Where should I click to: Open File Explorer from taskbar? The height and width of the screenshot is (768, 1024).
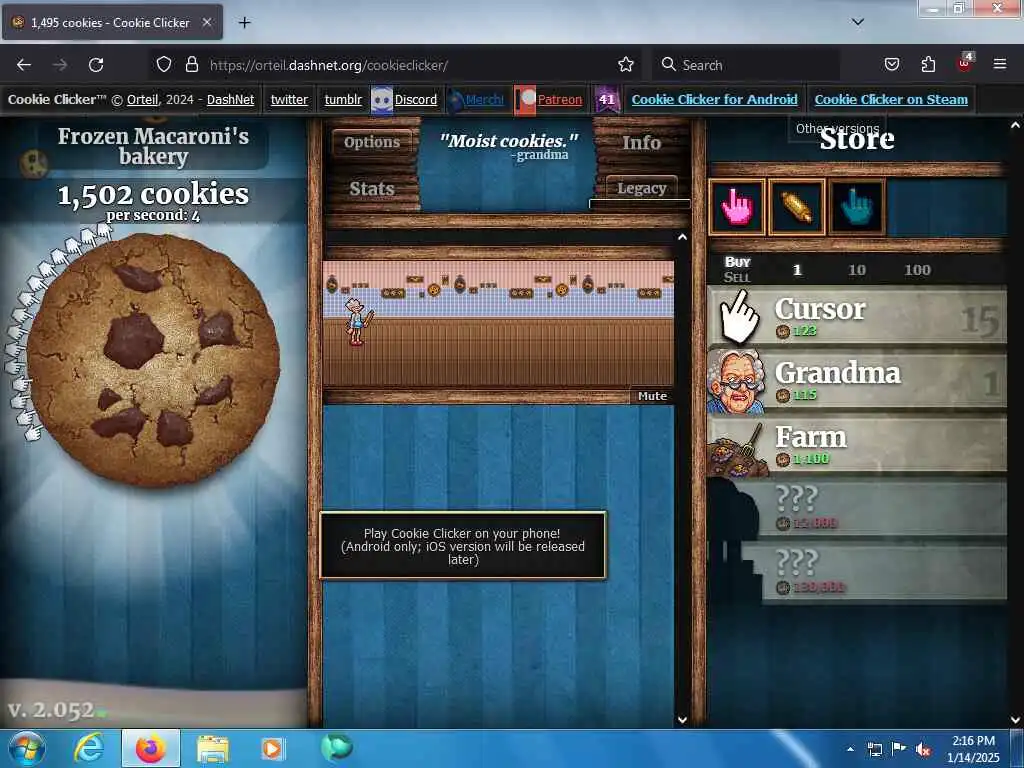(212, 748)
